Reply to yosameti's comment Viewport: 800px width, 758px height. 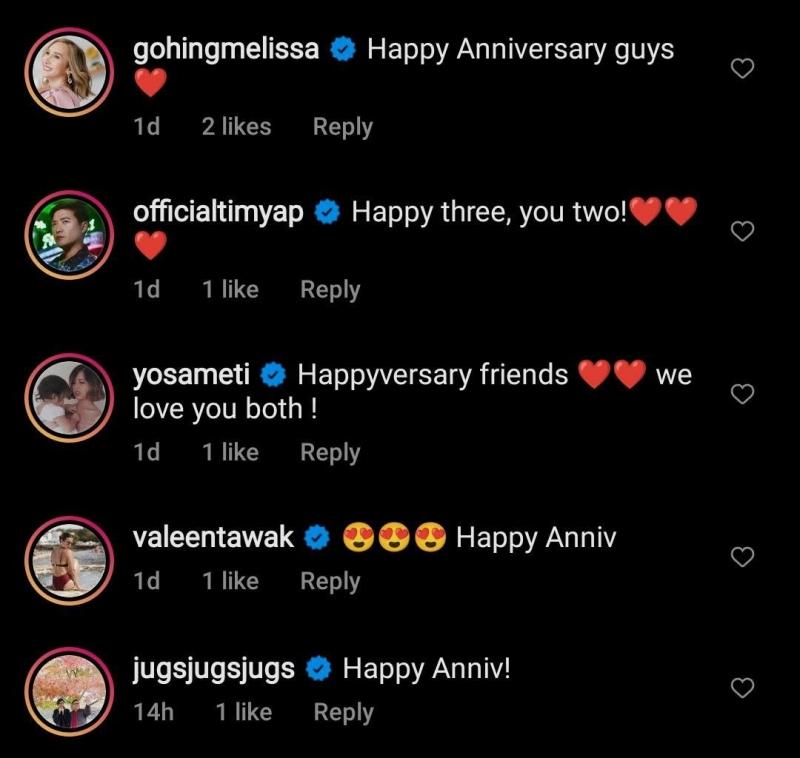[330, 453]
